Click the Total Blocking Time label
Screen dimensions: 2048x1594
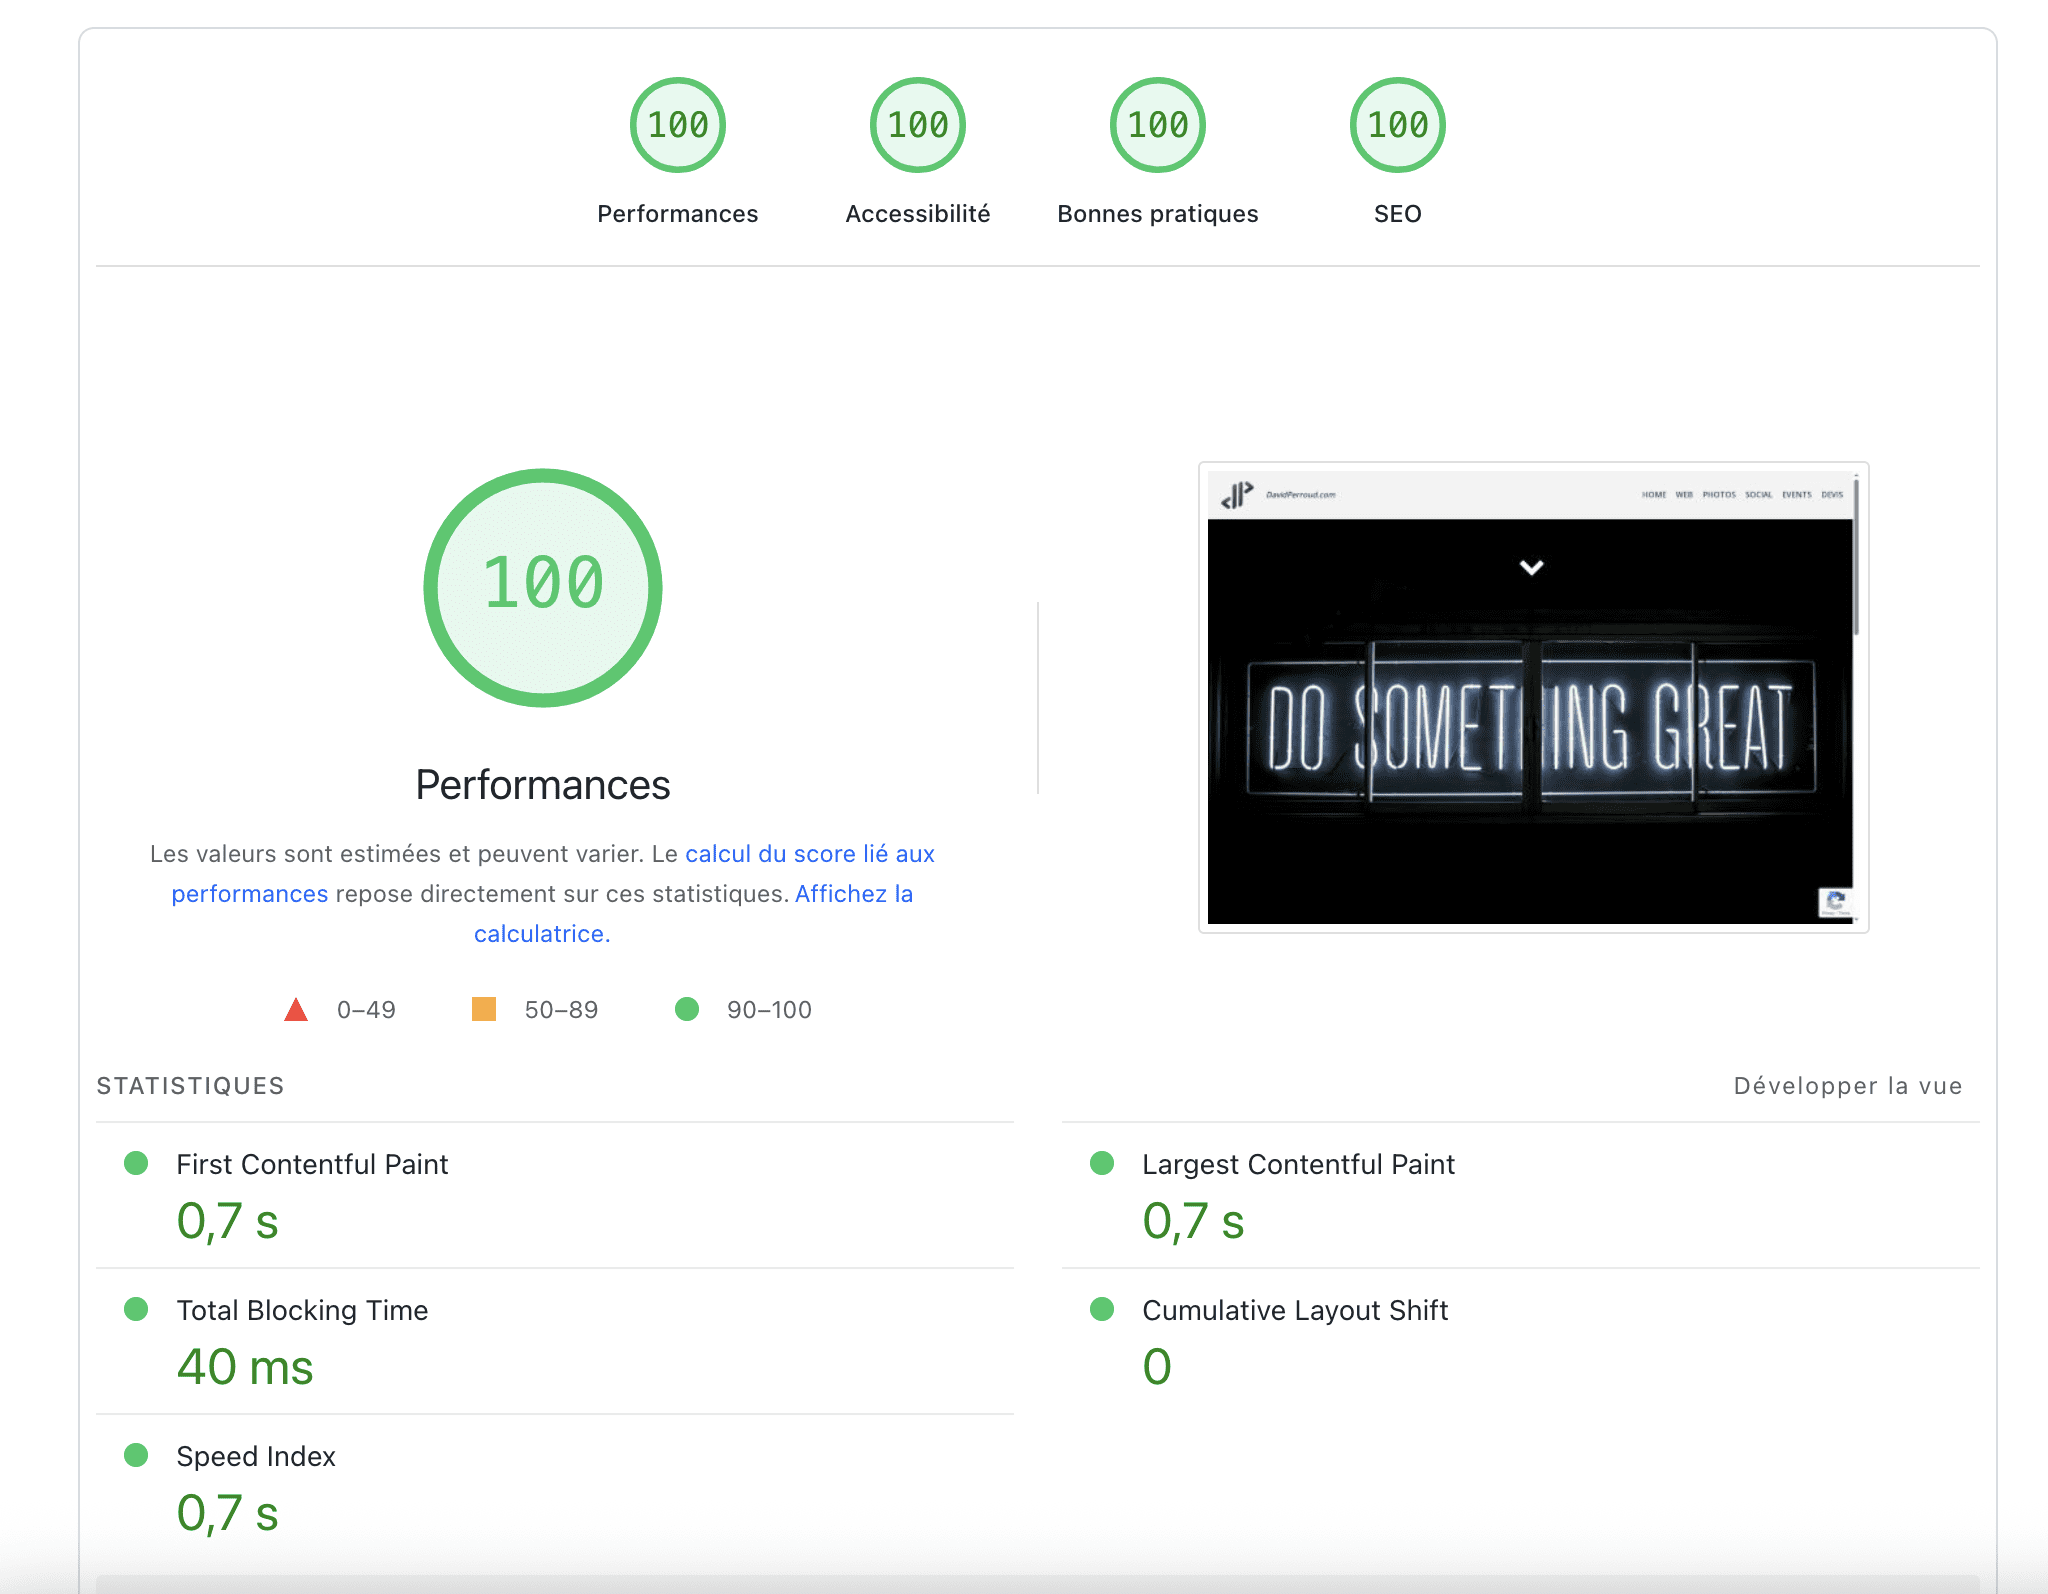302,1310
